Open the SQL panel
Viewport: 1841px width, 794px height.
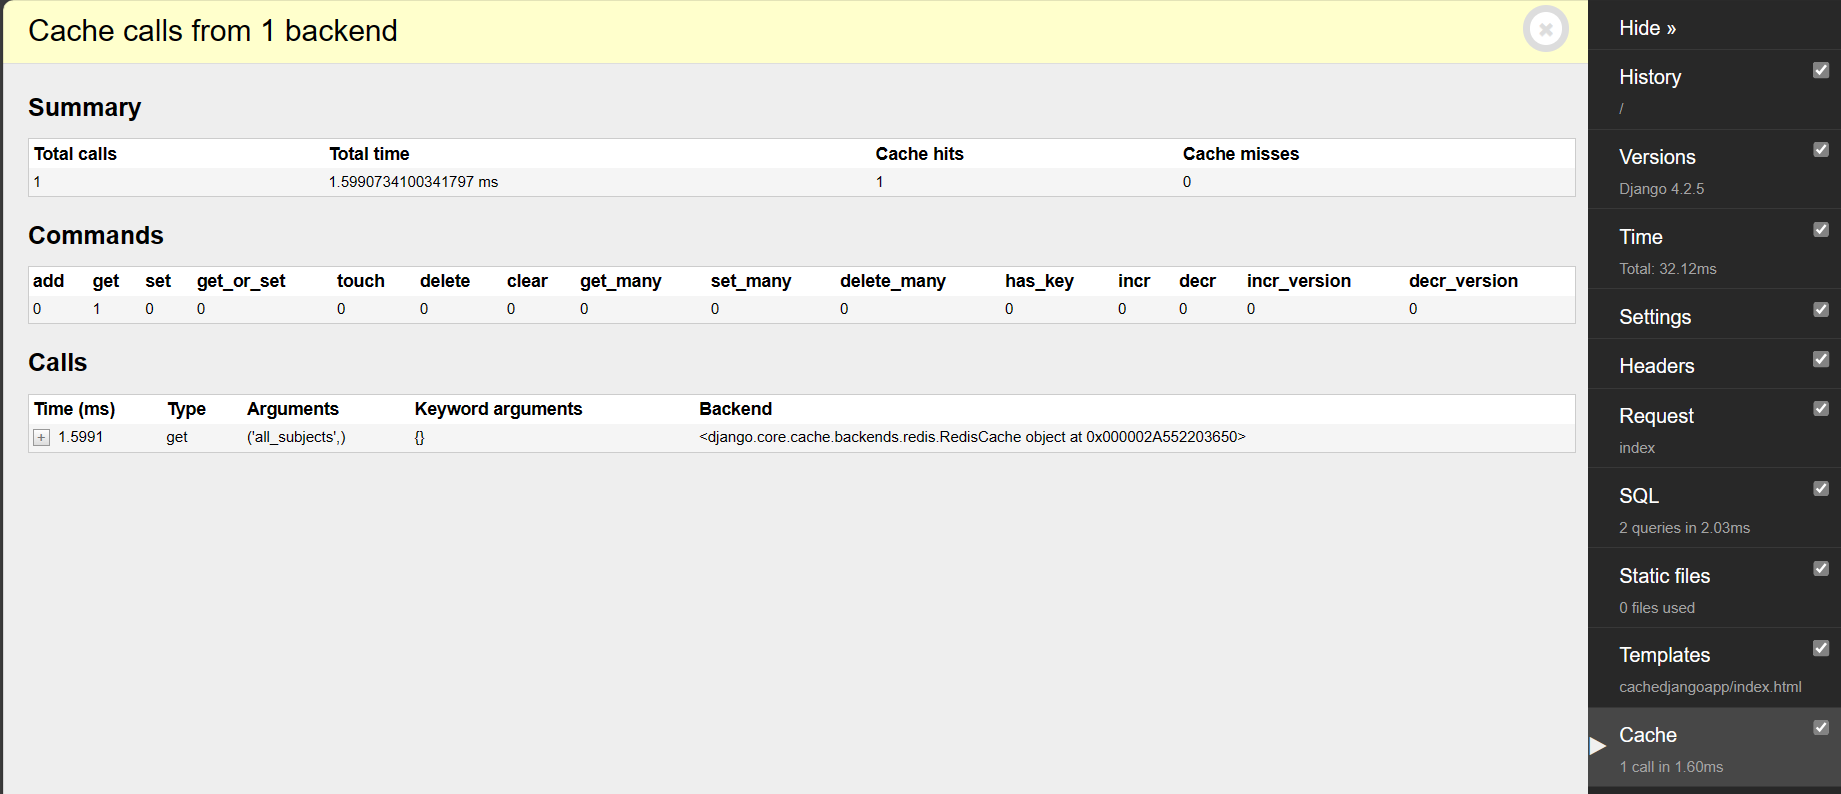1639,496
